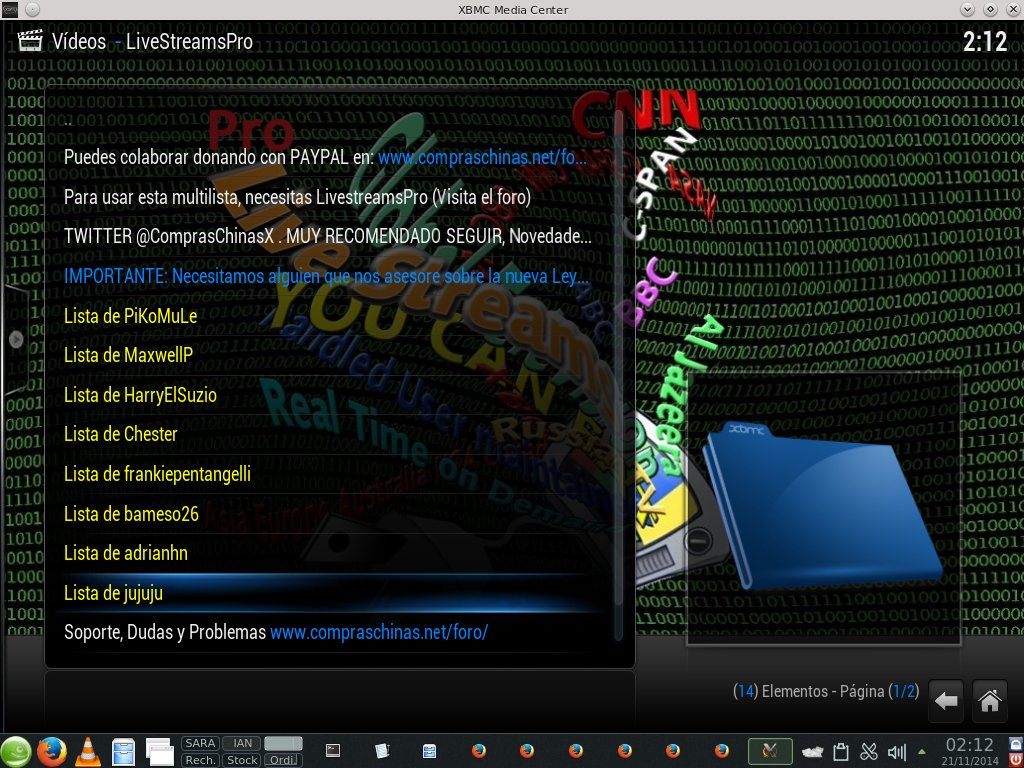Click the '(14) Elementos - Página (1/2)' indicator
Viewport: 1024px width, 768px height.
(x=825, y=691)
